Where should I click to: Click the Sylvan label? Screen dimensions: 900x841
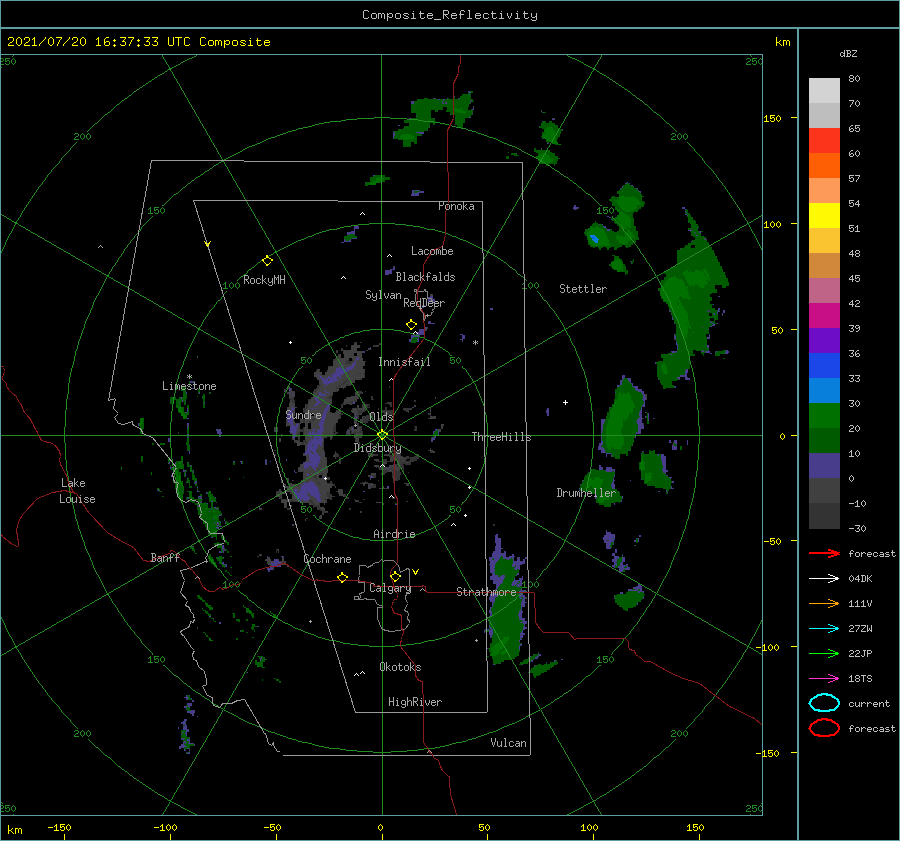pyautogui.click(x=383, y=294)
